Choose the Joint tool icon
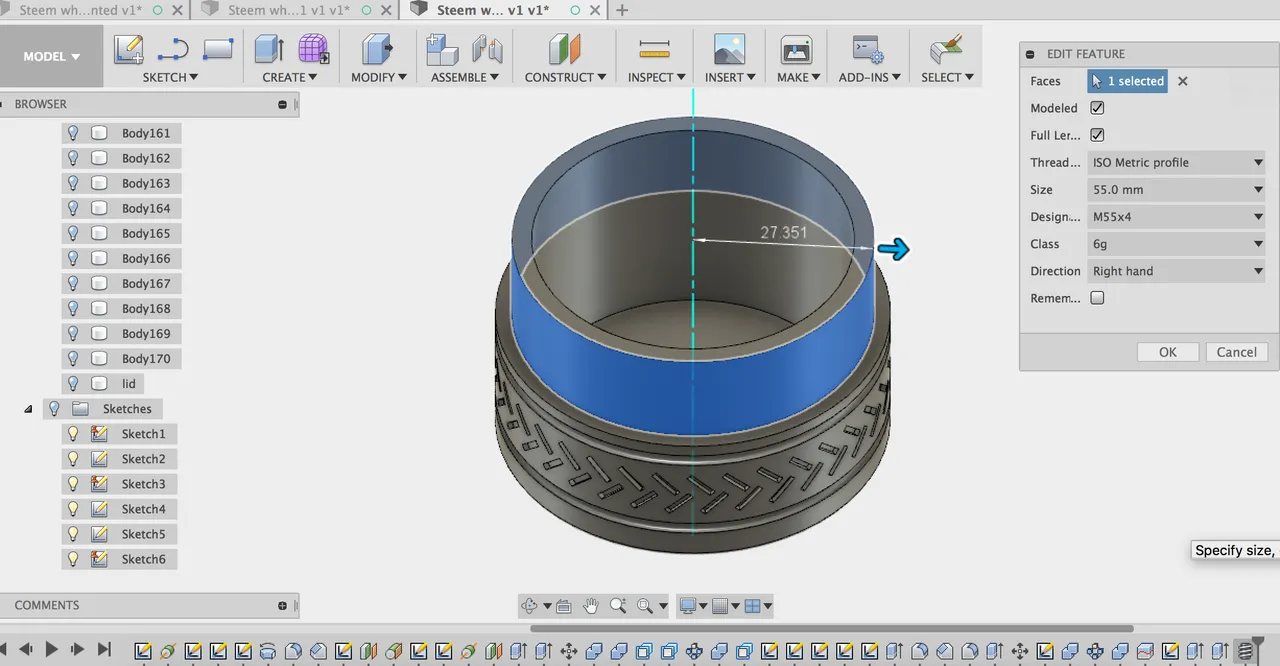The height and width of the screenshot is (666, 1280). (x=487, y=49)
